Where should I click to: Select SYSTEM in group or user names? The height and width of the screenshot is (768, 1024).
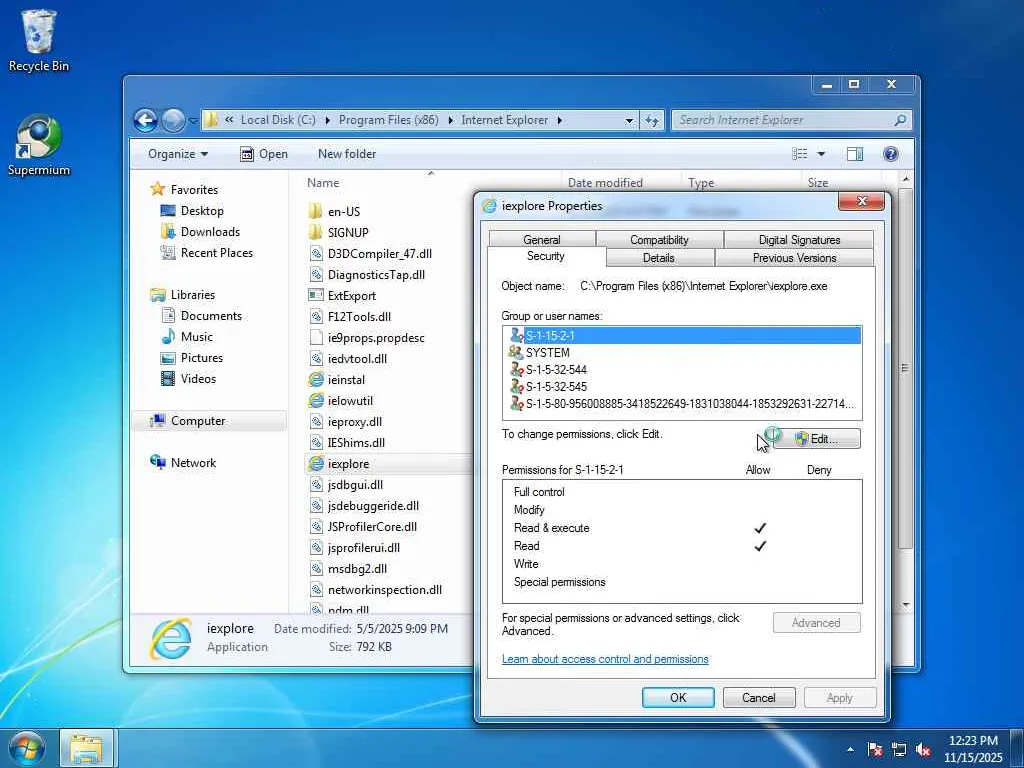[682, 353]
